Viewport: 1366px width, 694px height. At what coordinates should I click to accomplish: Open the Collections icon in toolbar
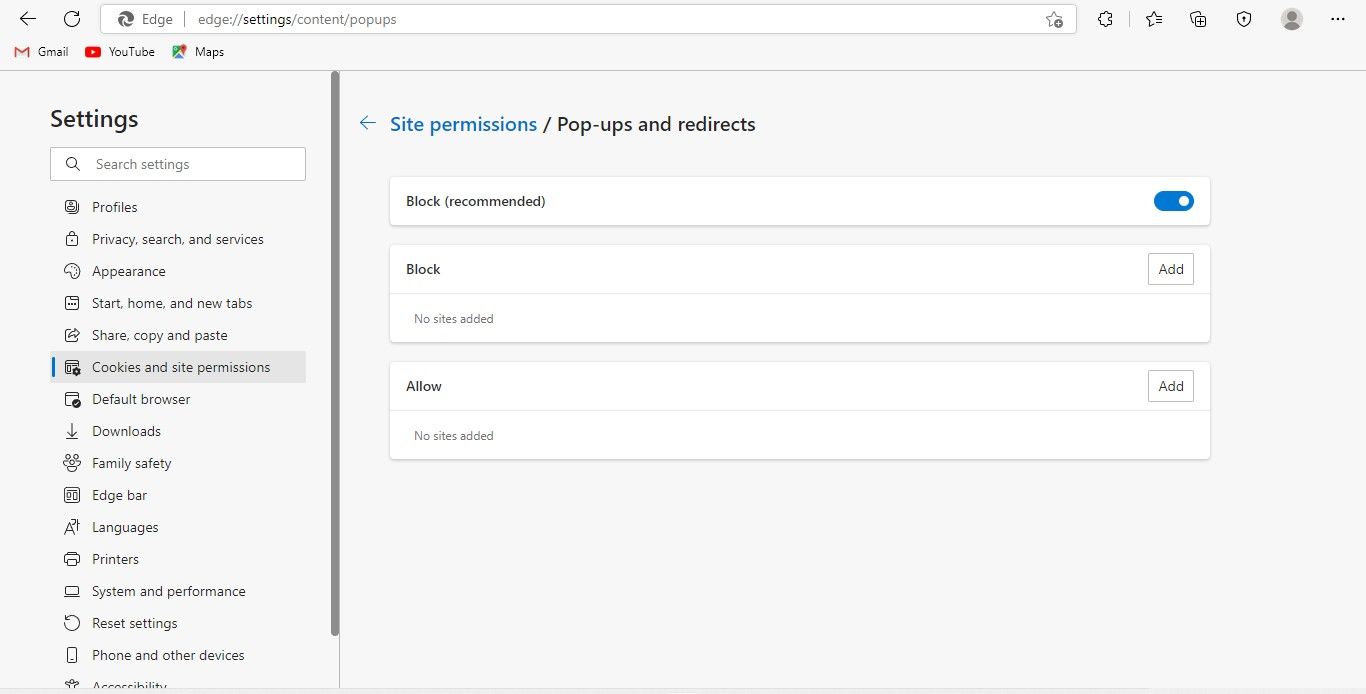click(1198, 19)
